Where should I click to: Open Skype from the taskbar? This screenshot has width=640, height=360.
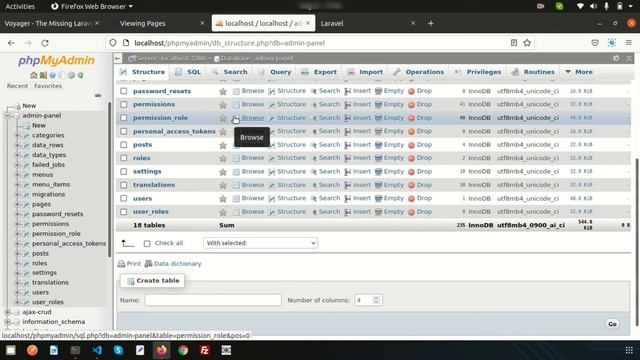tap(118, 350)
